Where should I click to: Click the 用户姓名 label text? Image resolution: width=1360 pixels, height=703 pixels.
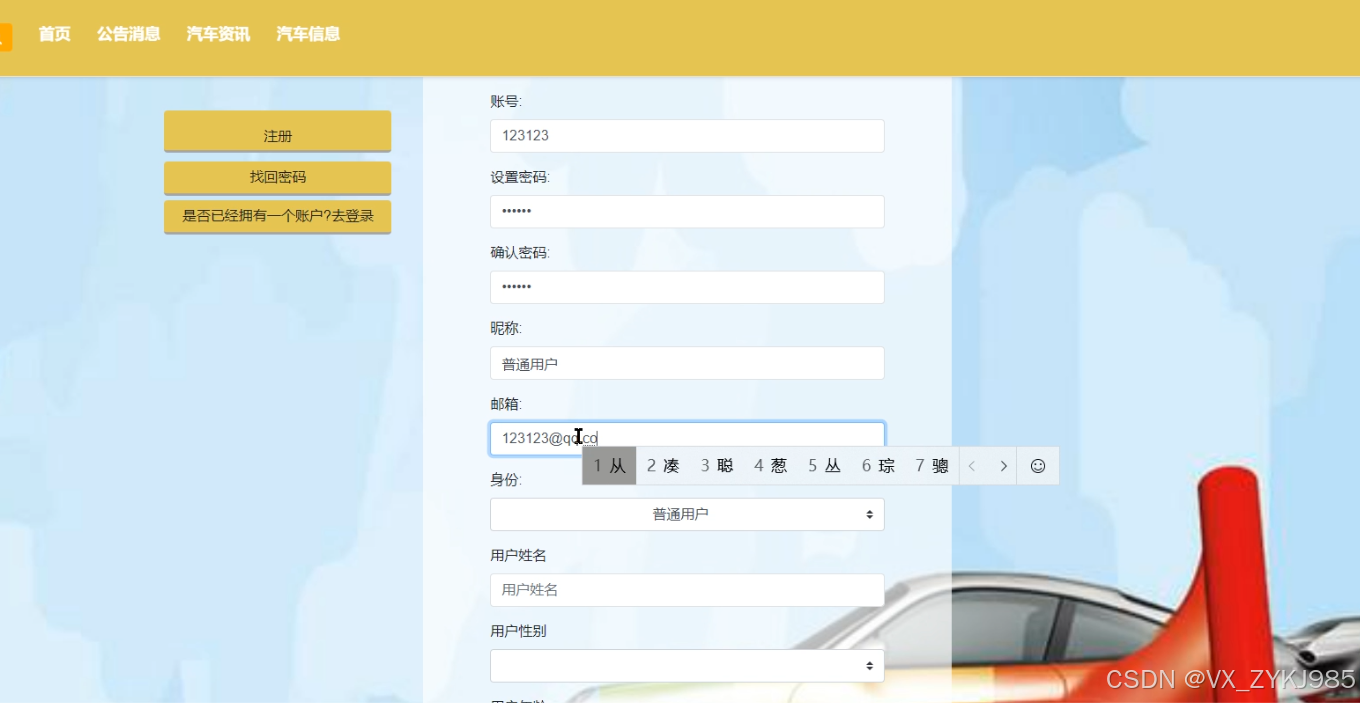point(518,555)
